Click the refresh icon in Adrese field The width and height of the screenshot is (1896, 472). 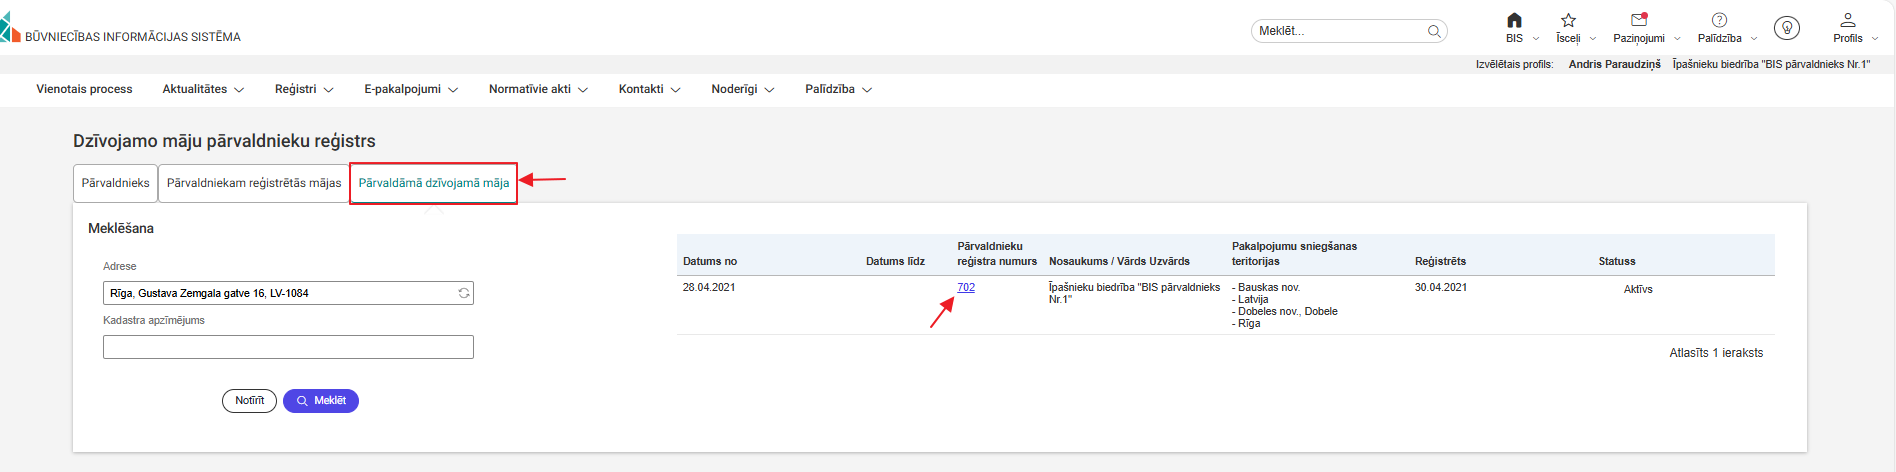464,293
